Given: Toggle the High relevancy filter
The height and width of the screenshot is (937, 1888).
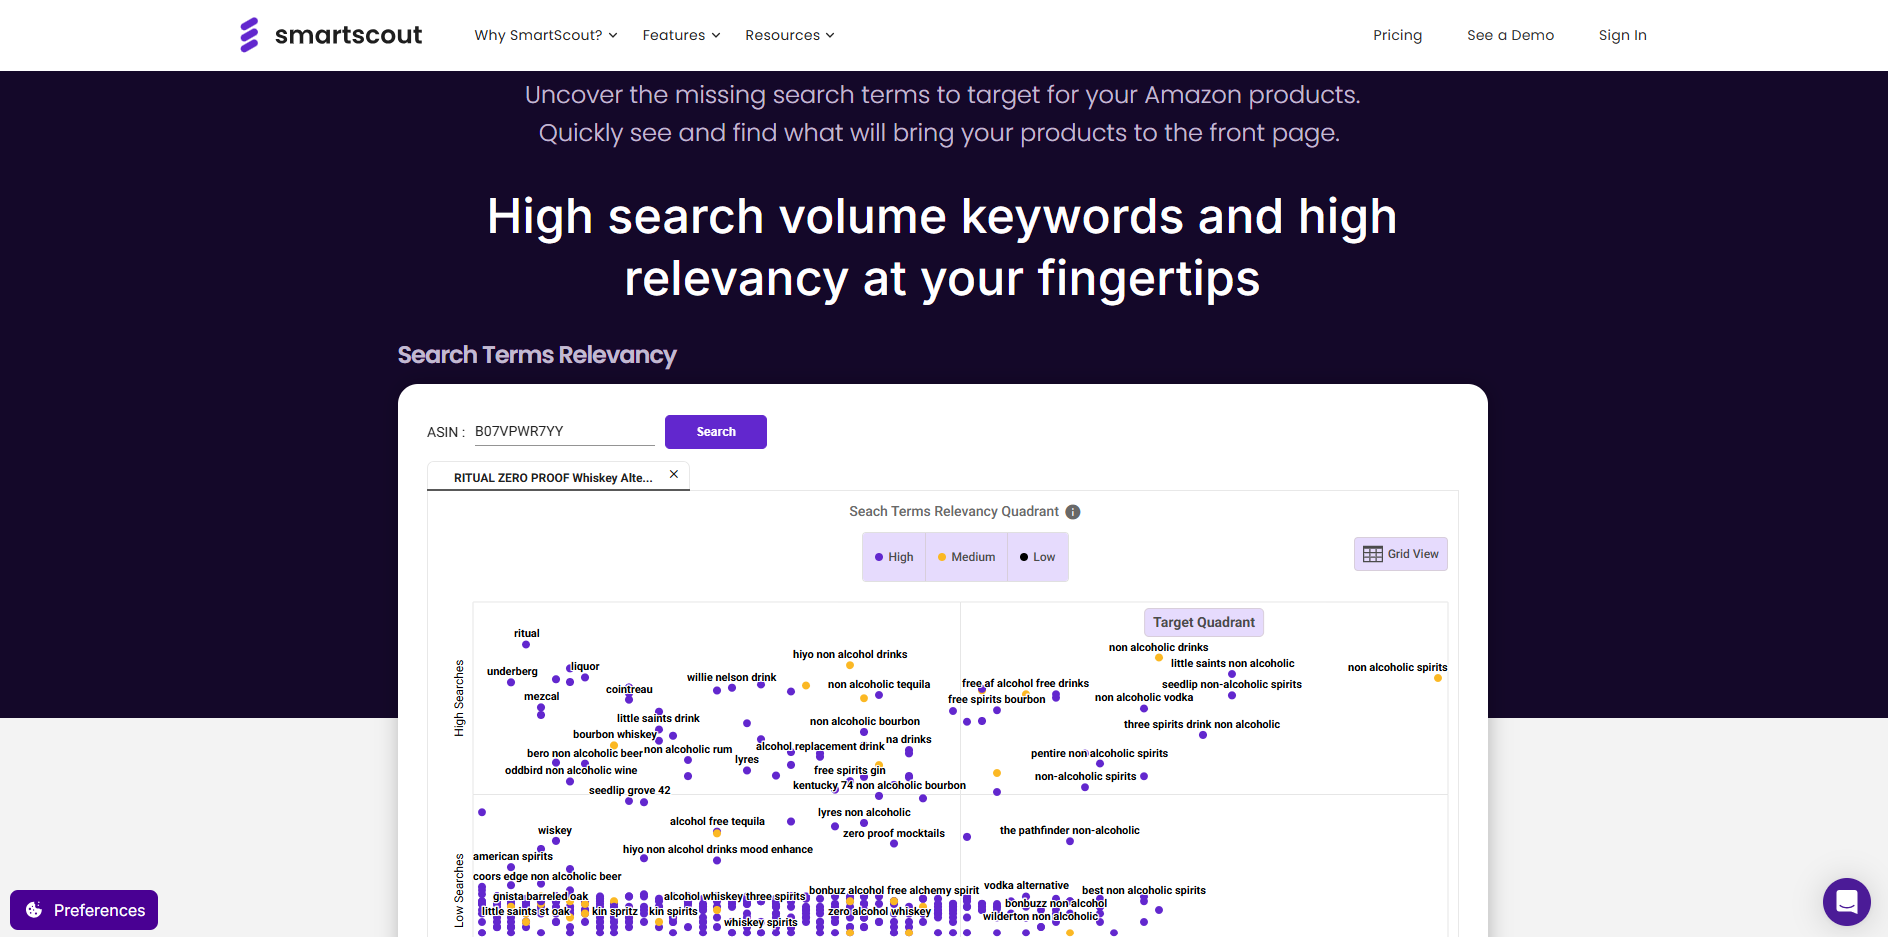Looking at the screenshot, I should click(894, 557).
